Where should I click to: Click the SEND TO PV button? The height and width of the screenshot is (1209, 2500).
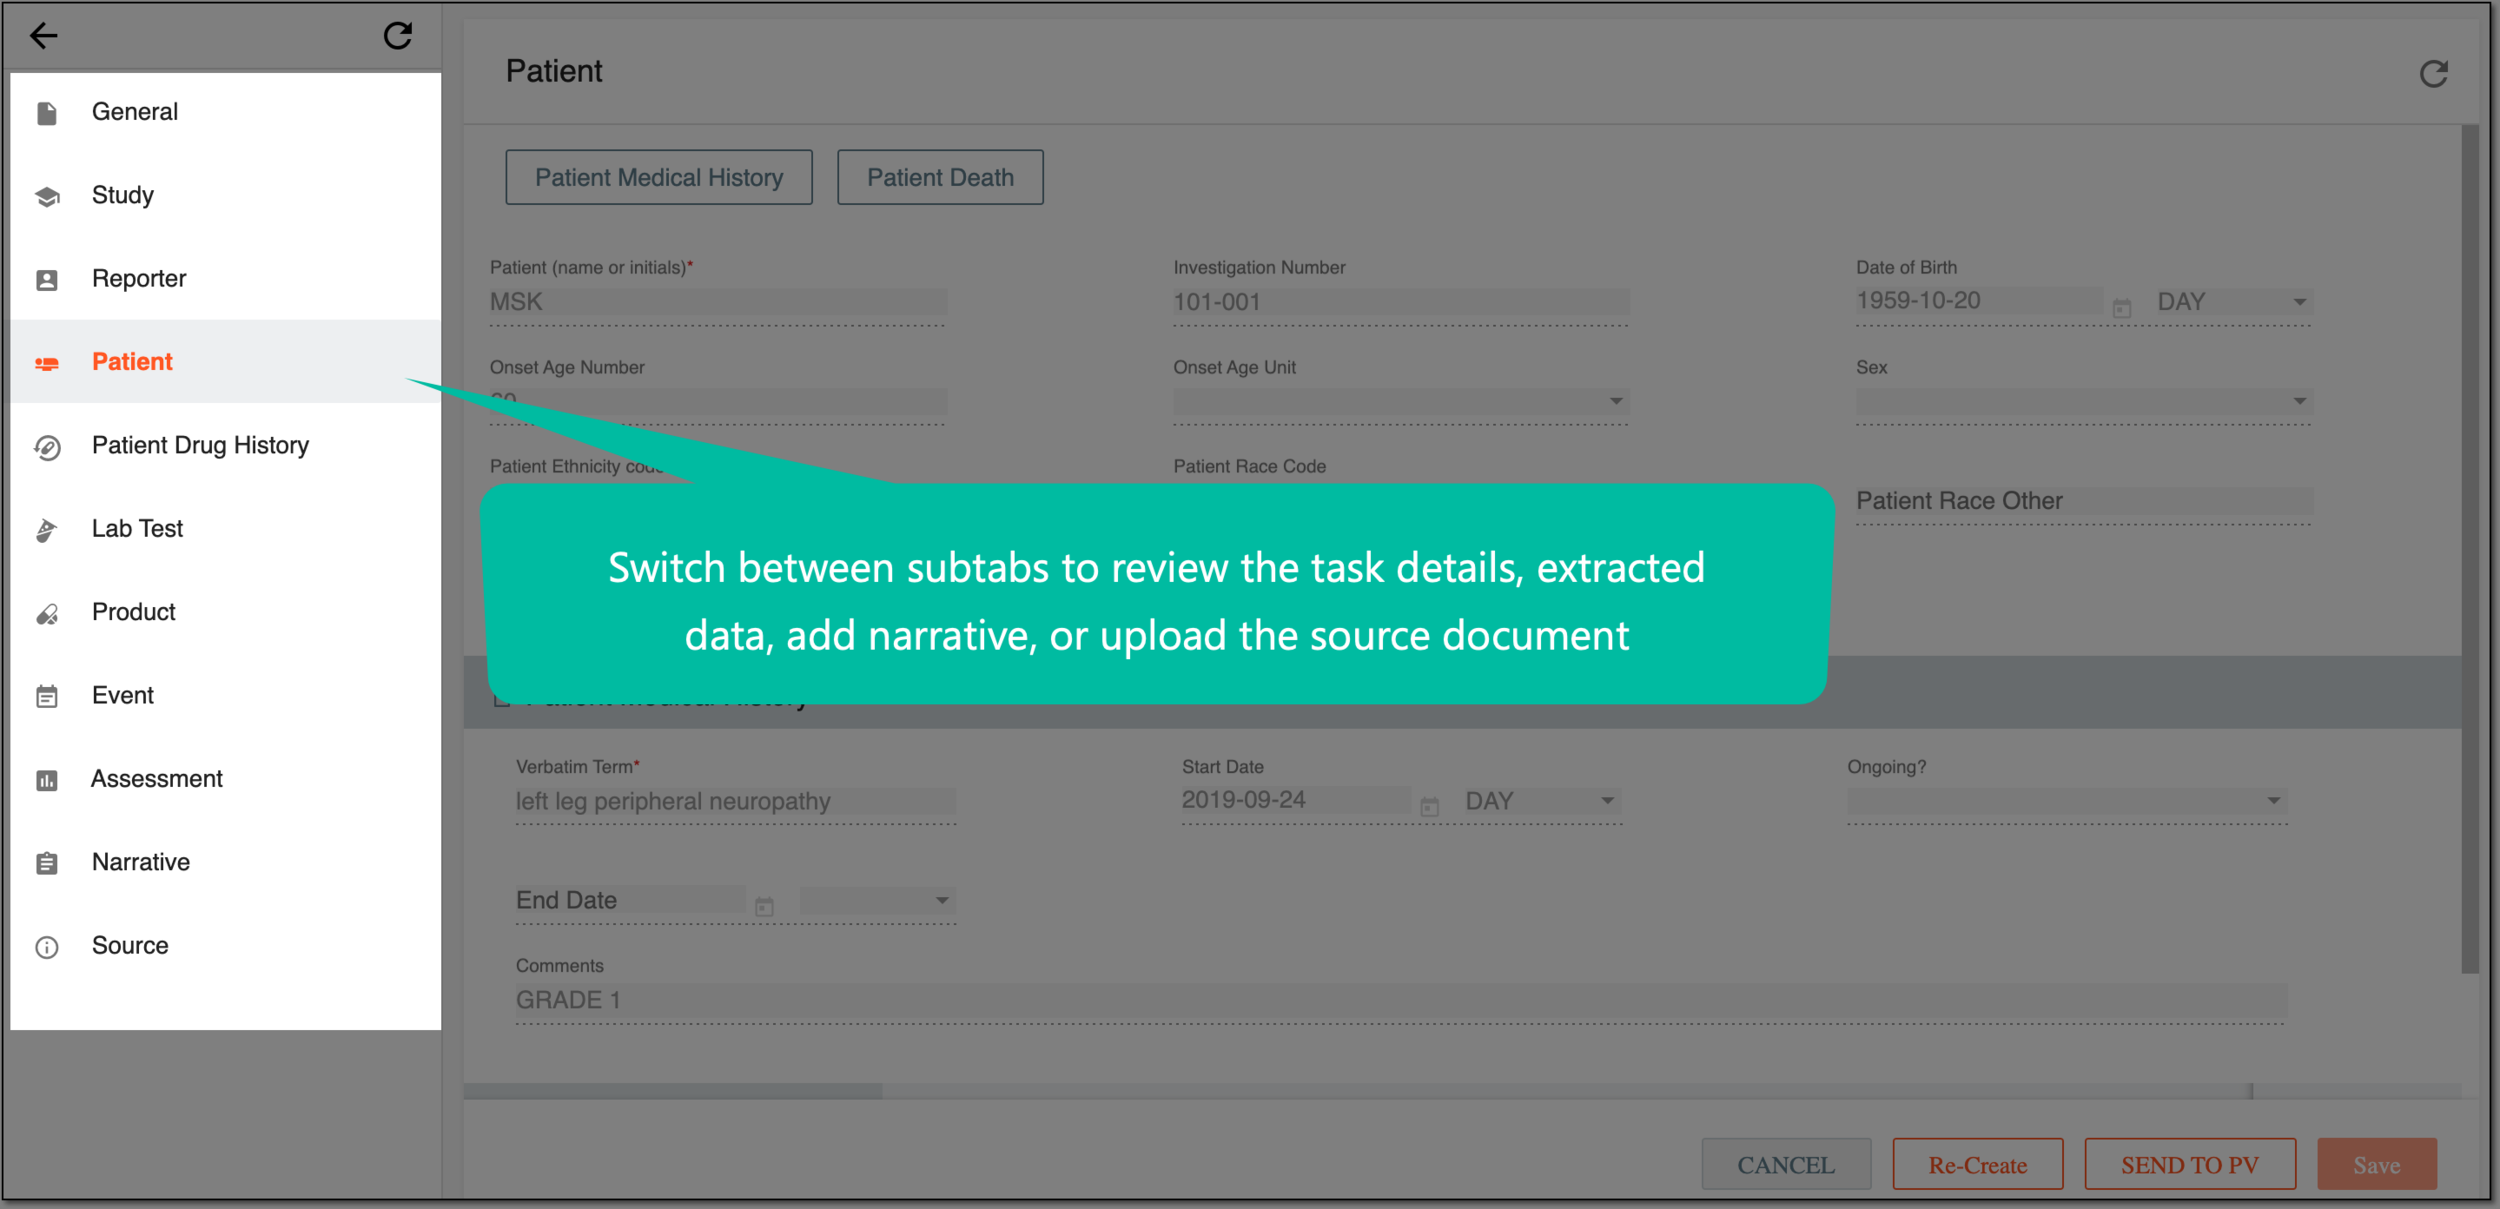2190,1165
